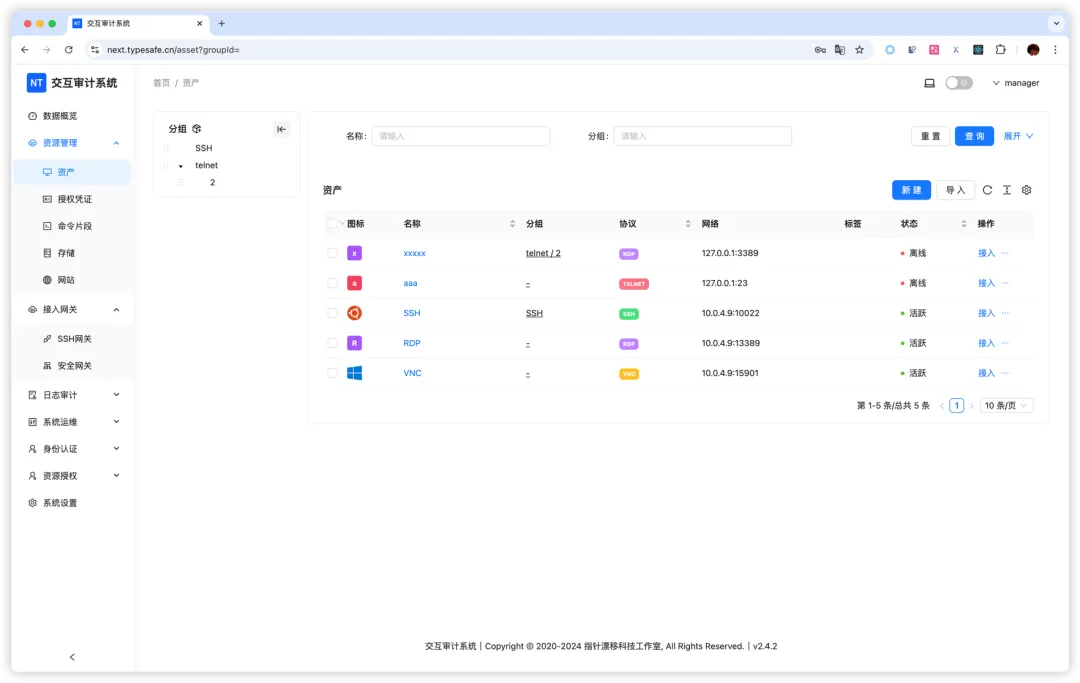
Task: Collapse the group tree panel
Action: coord(281,129)
